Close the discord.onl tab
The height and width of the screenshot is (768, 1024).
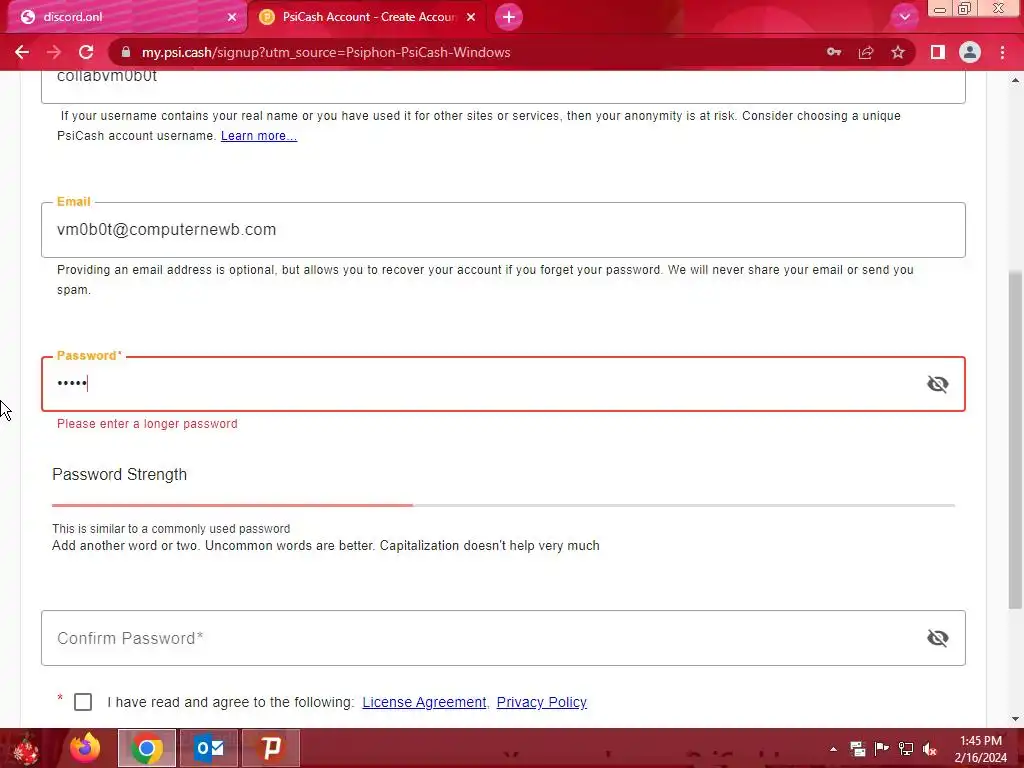click(232, 17)
